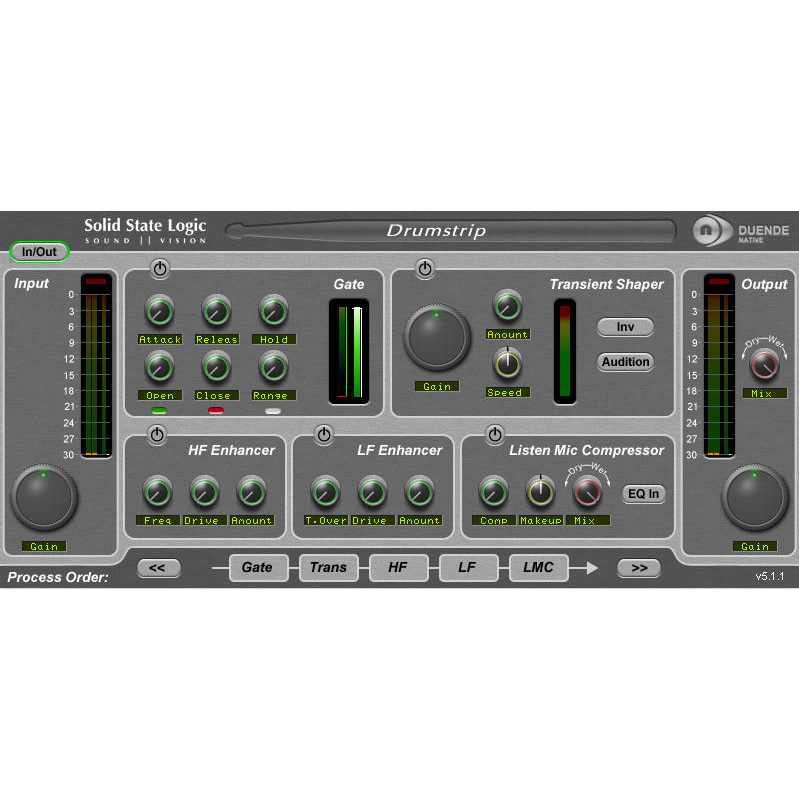This screenshot has height=799, width=799.
Task: Toggle the Gate section power button
Action: pos(160,269)
